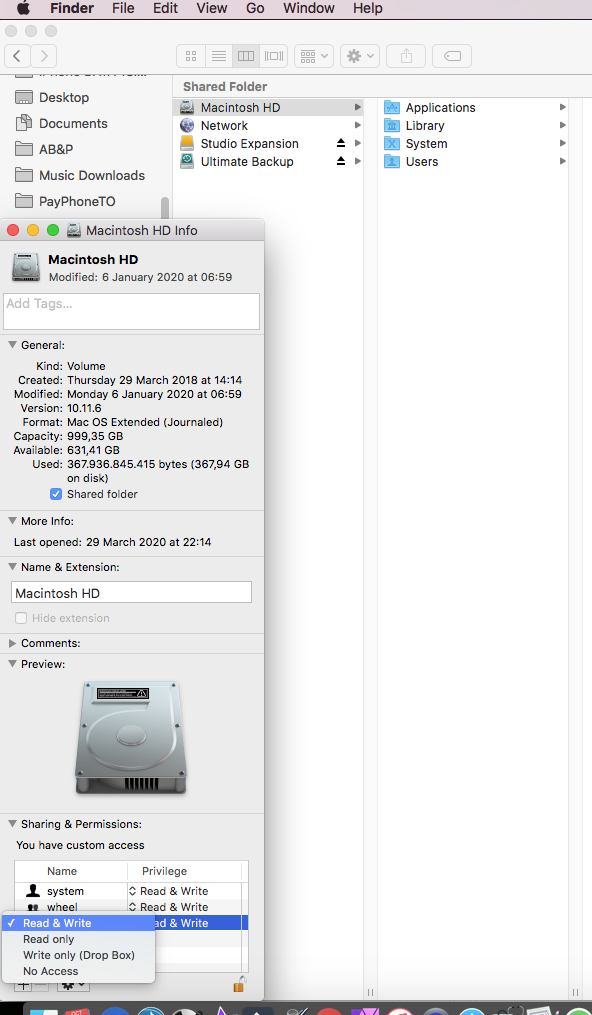Click the Library folder icon
The width and height of the screenshot is (592, 1015).
point(391,126)
